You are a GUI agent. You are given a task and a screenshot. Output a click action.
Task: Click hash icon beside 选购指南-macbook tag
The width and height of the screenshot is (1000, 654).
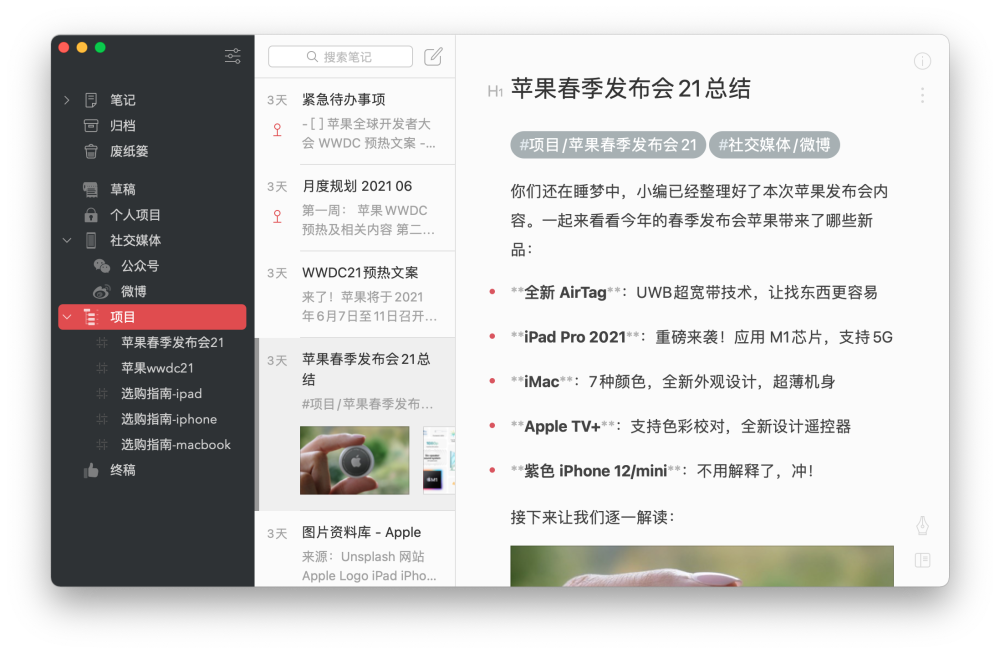point(102,445)
